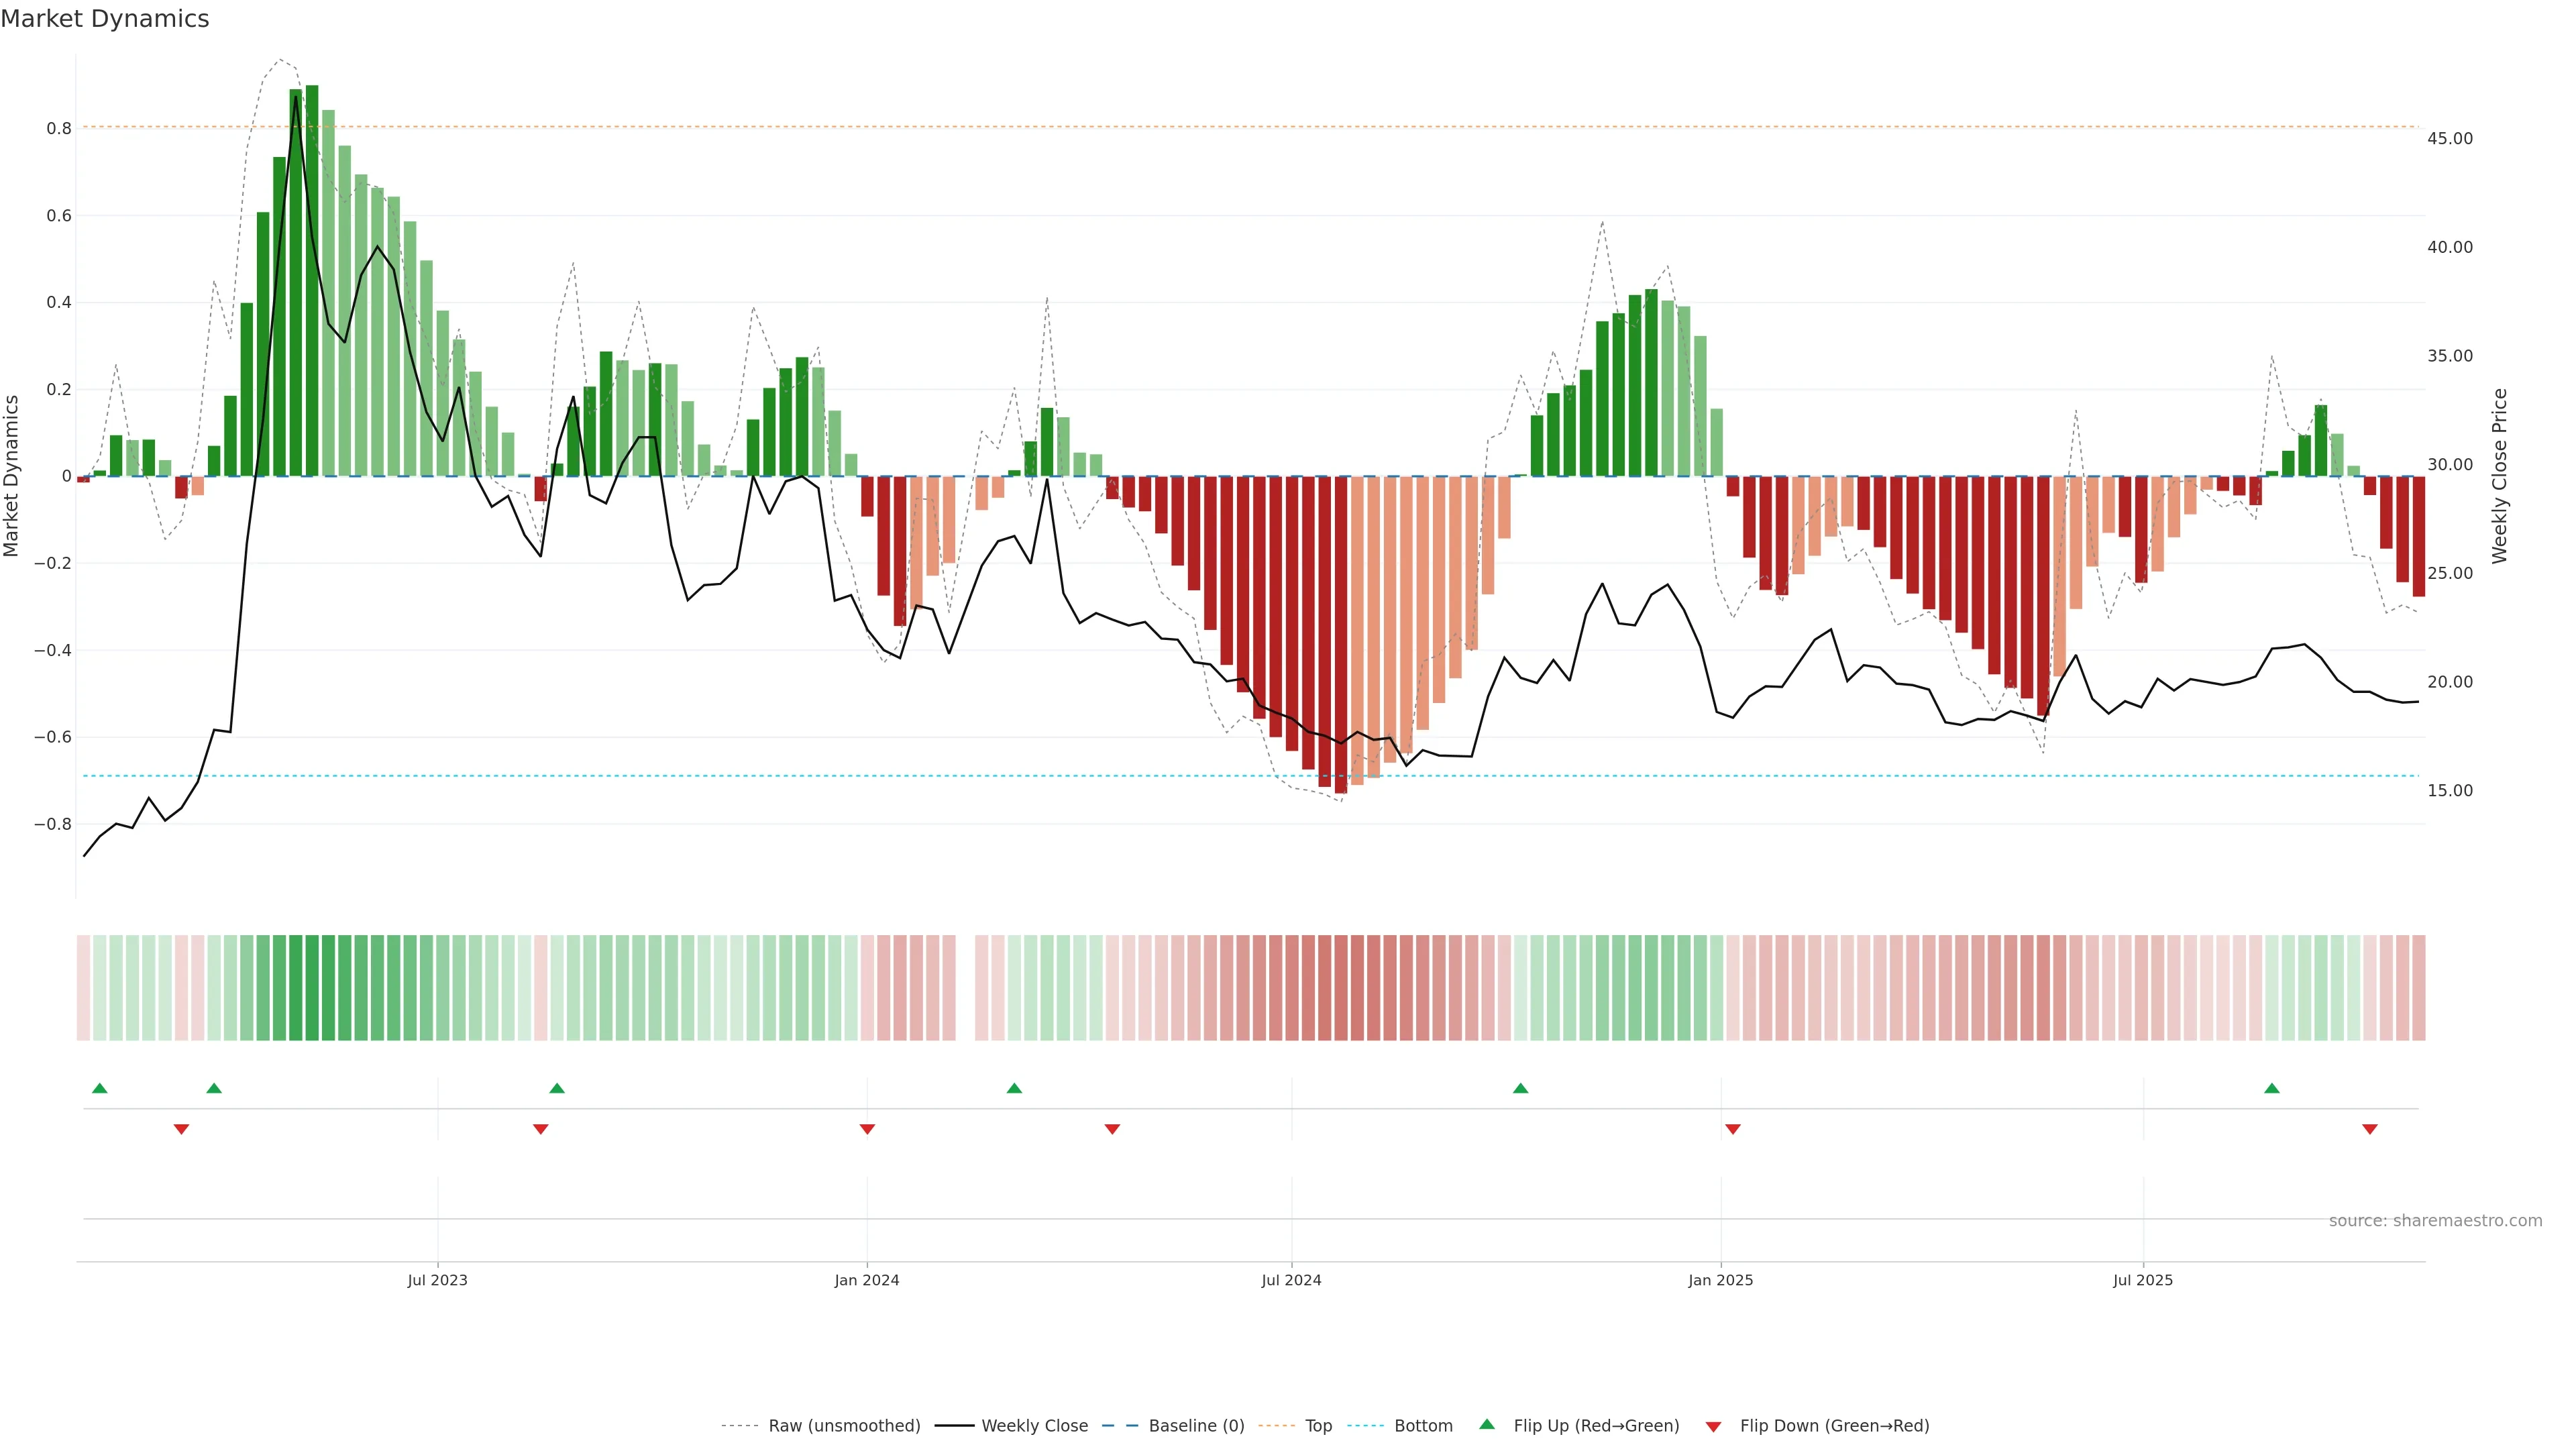This screenshot has height=1449, width=2576.
Task: Click the Jan 2025 axis label
Action: 1720,1280
